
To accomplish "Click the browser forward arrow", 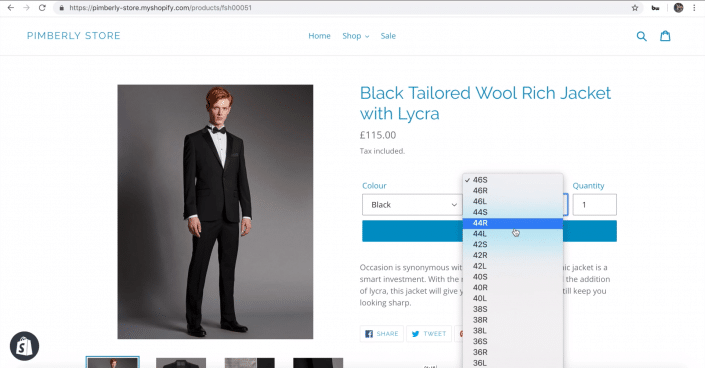I will point(27,8).
